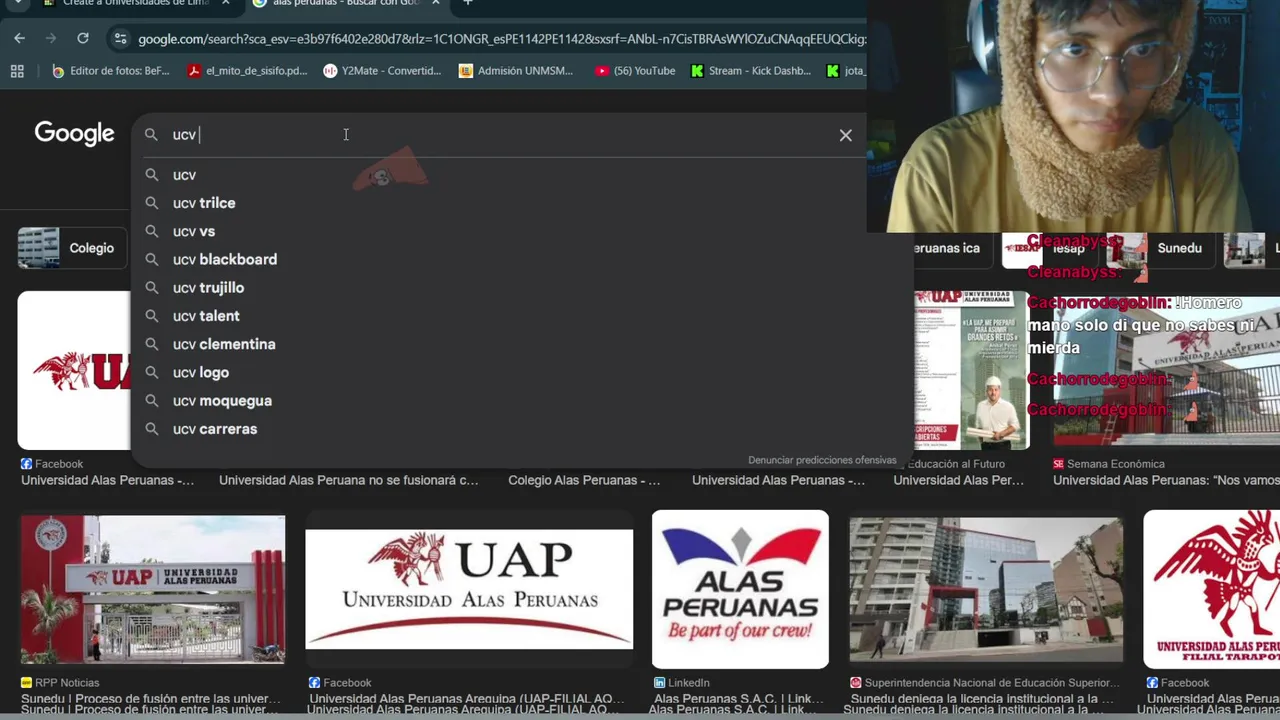Open the apps grid in bookmarks bar
Viewport: 1280px width, 720px height.
[17, 71]
